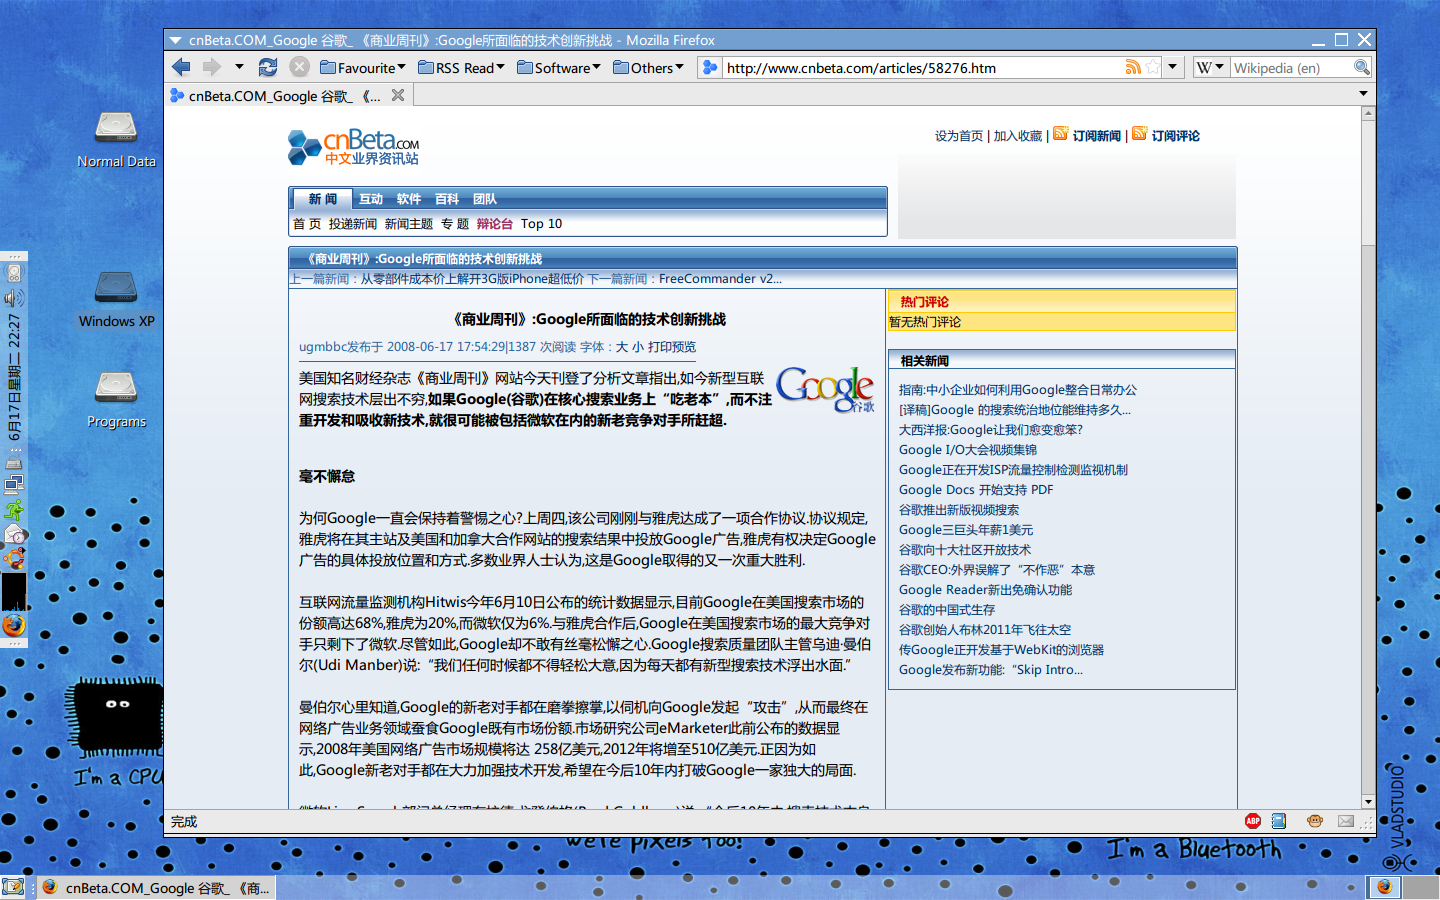This screenshot has width=1440, height=900.
Task: Click the address bar URL field
Action: coord(920,68)
